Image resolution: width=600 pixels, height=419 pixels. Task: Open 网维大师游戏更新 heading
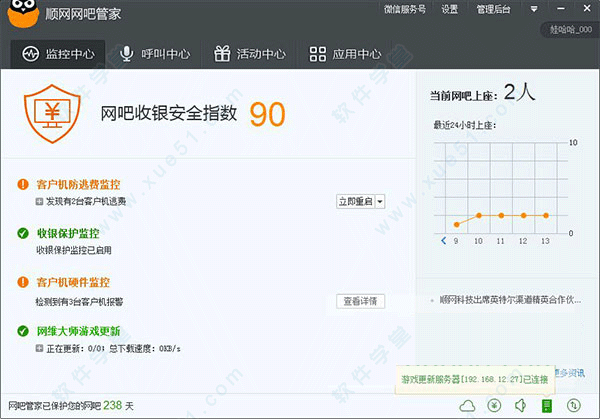(78, 331)
